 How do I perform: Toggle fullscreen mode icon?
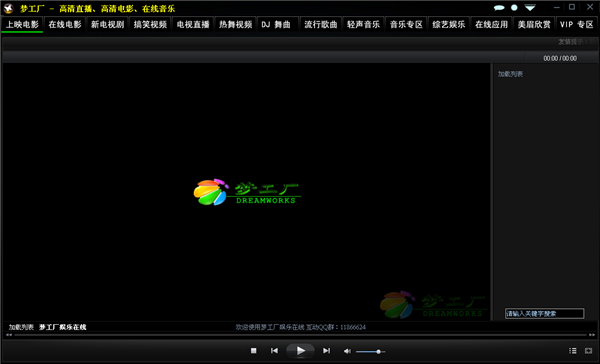[x=589, y=351]
